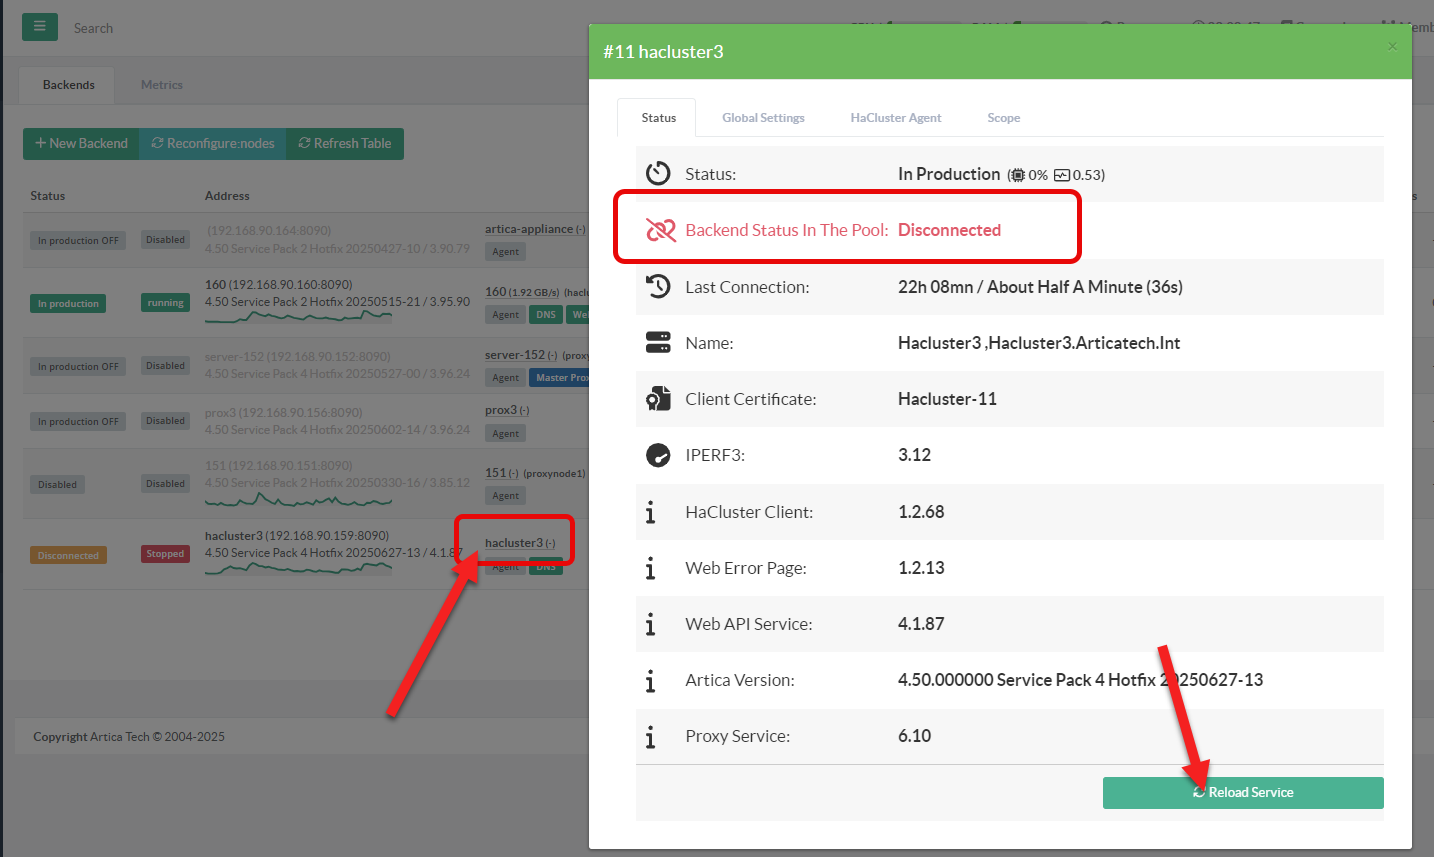Click the Last Connection history icon
The height and width of the screenshot is (857, 1434).
658,287
